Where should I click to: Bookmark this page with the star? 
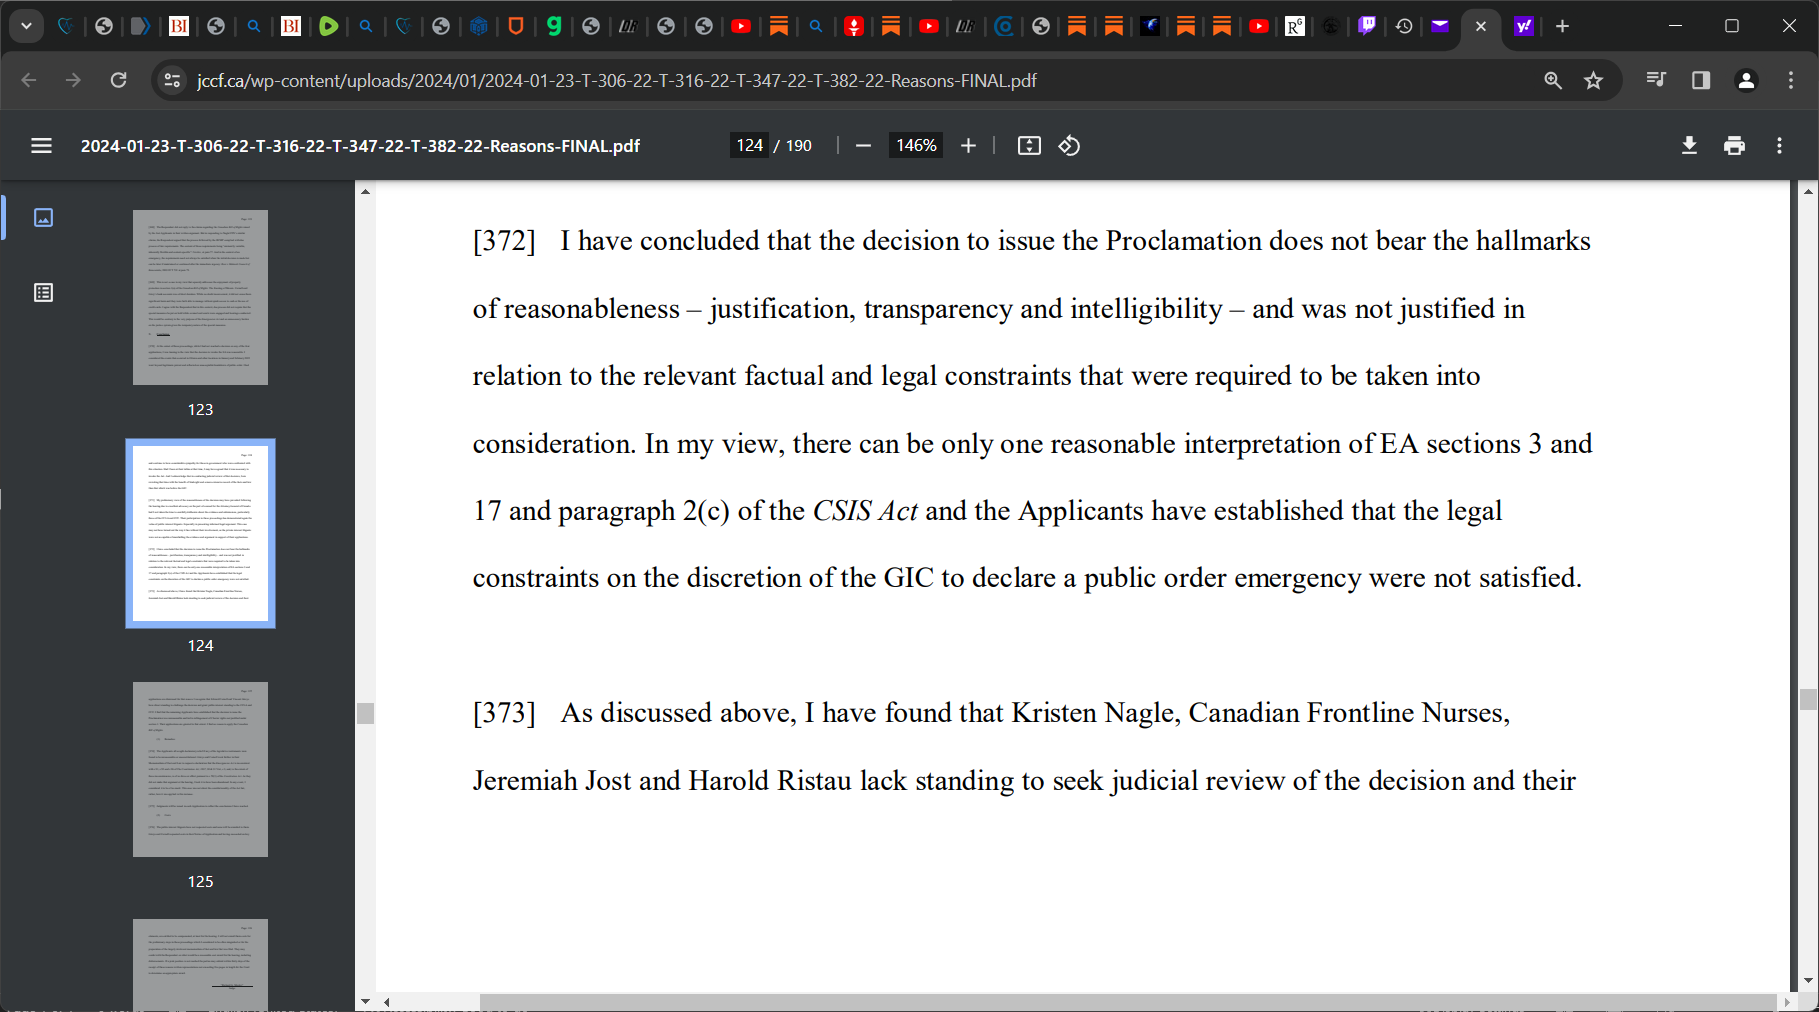[x=1594, y=80]
